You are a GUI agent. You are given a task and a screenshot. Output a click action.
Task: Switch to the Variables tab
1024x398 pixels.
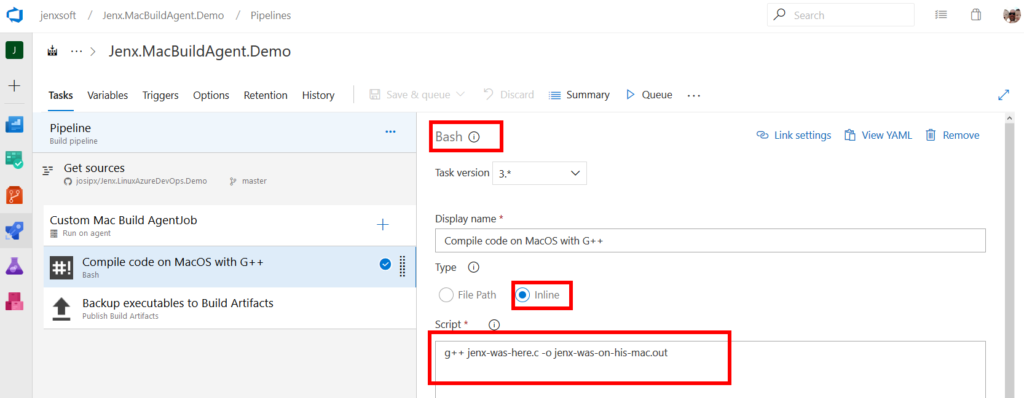click(x=108, y=95)
